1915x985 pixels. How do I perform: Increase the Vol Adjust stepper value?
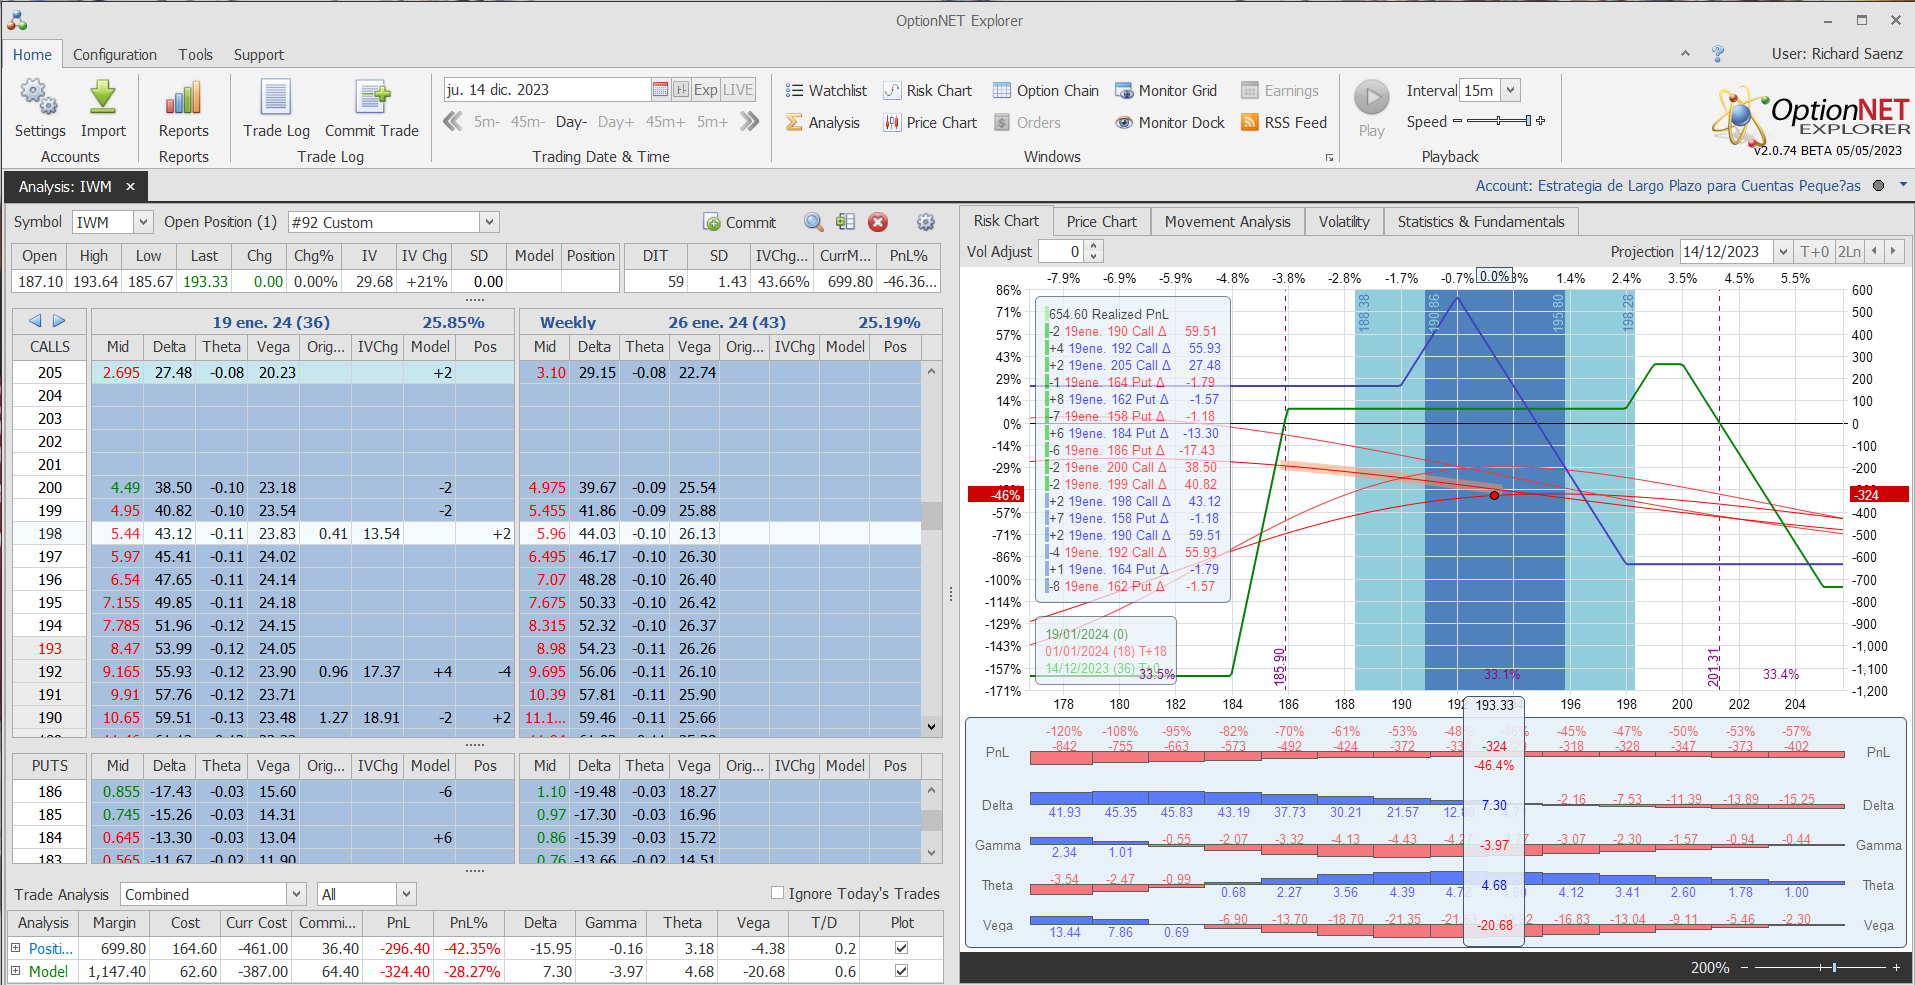click(x=1094, y=247)
